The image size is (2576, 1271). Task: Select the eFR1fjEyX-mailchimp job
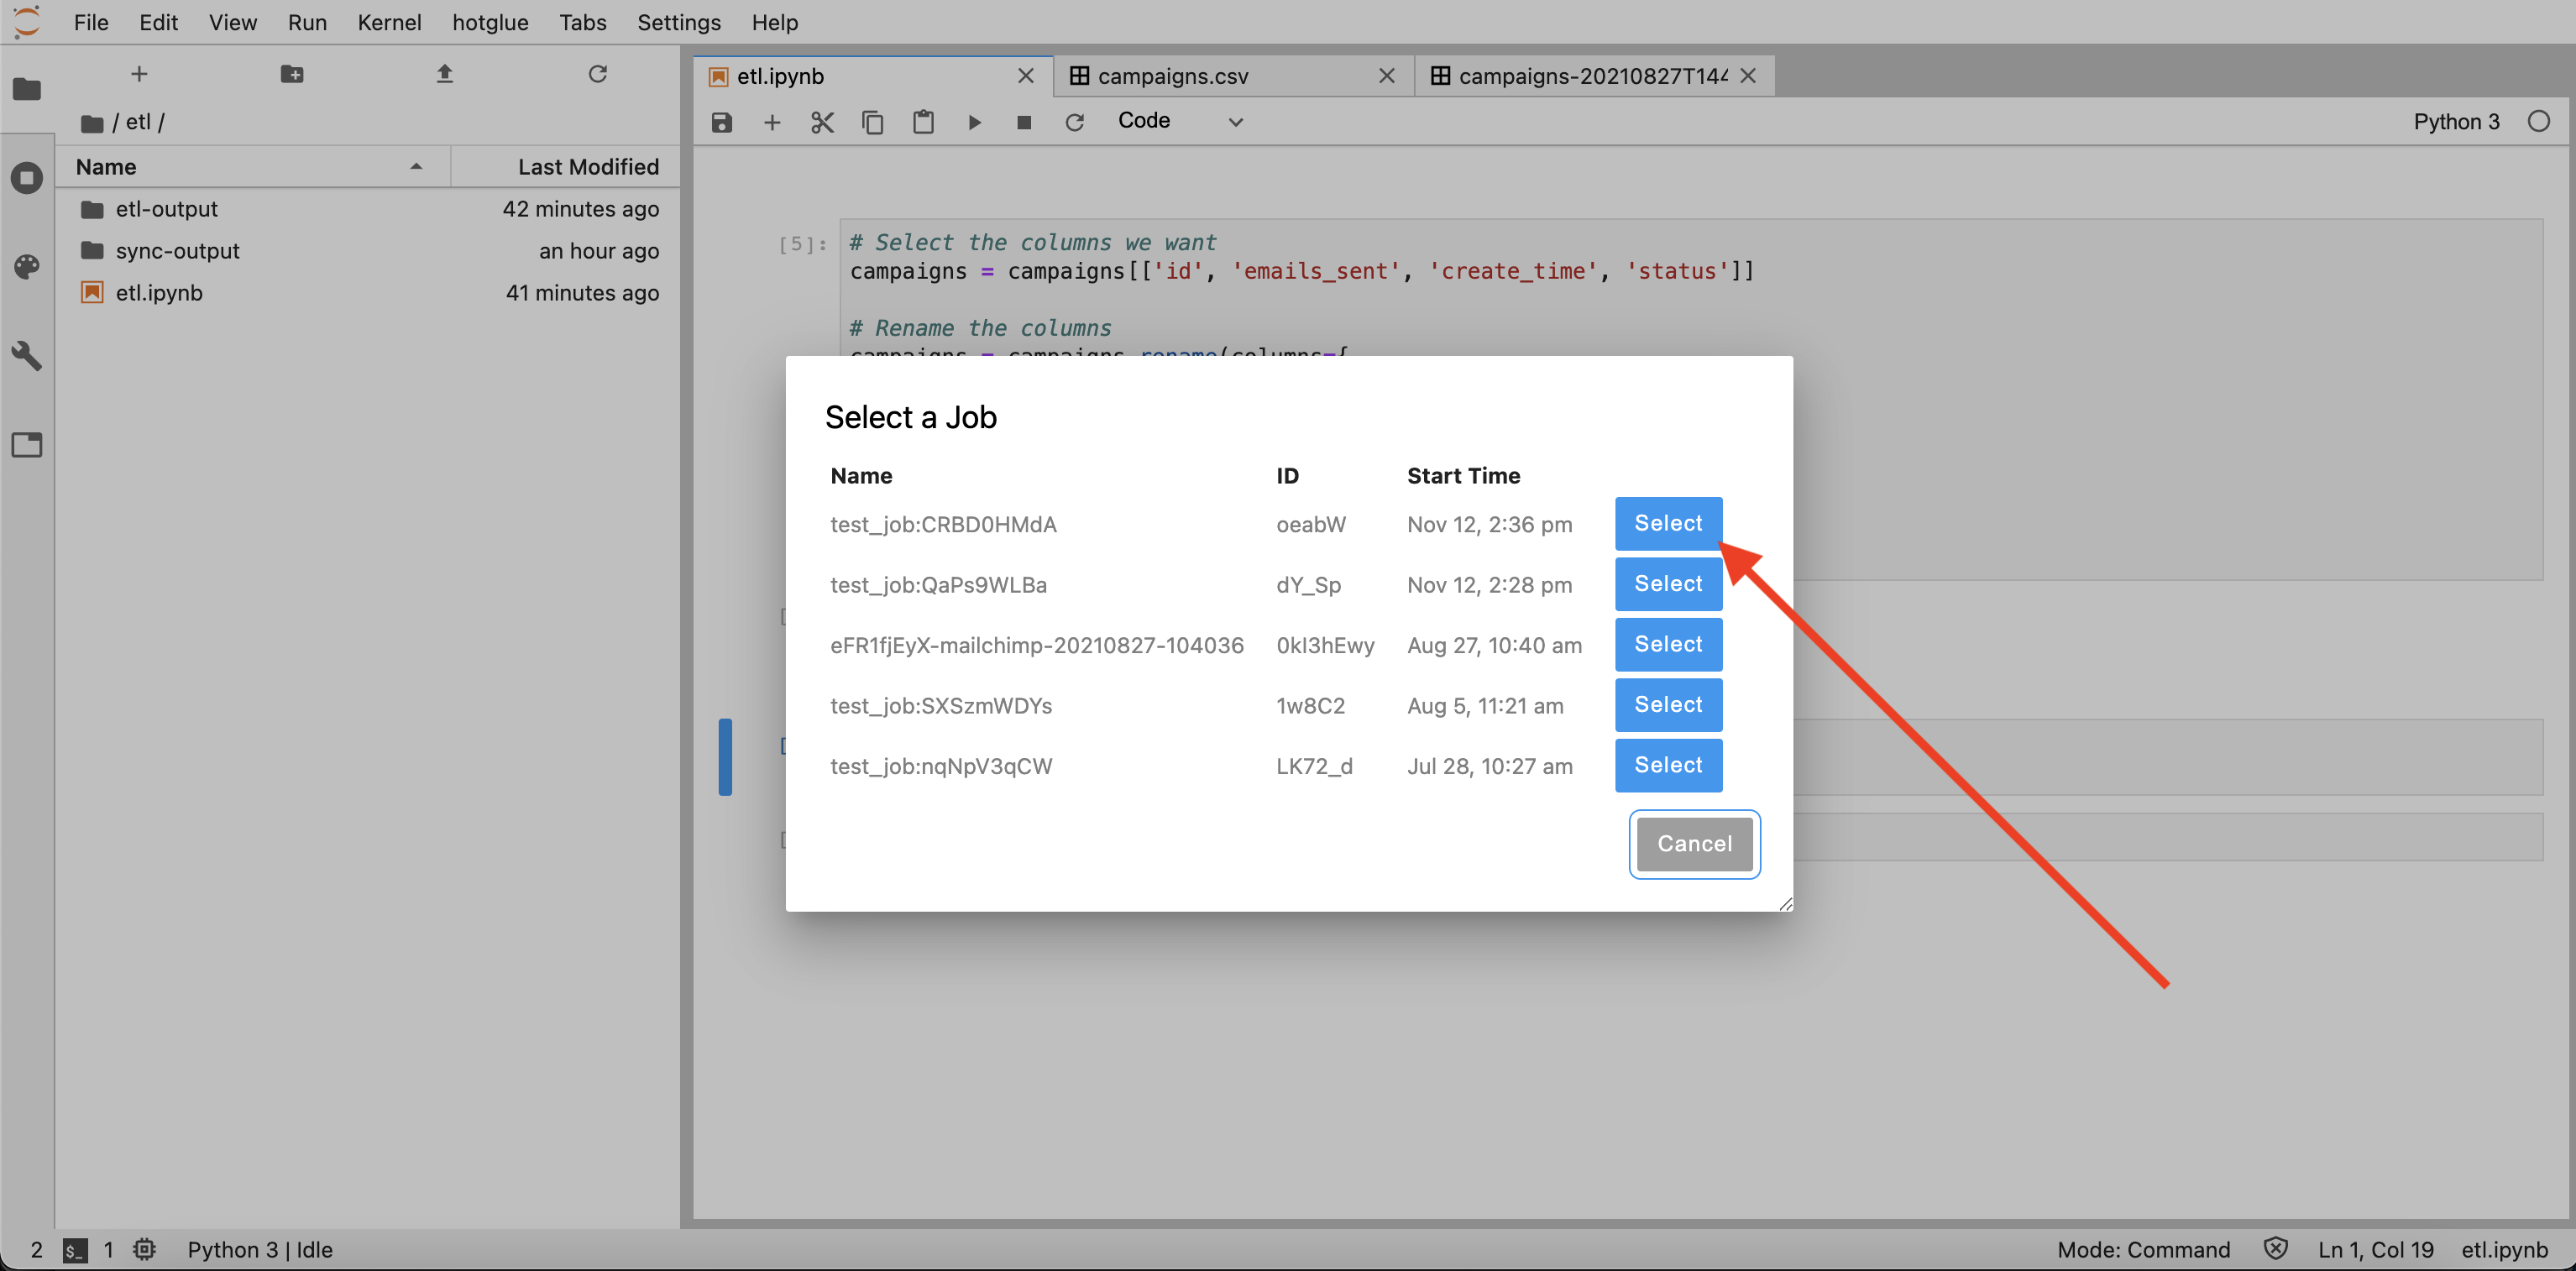tap(1667, 644)
